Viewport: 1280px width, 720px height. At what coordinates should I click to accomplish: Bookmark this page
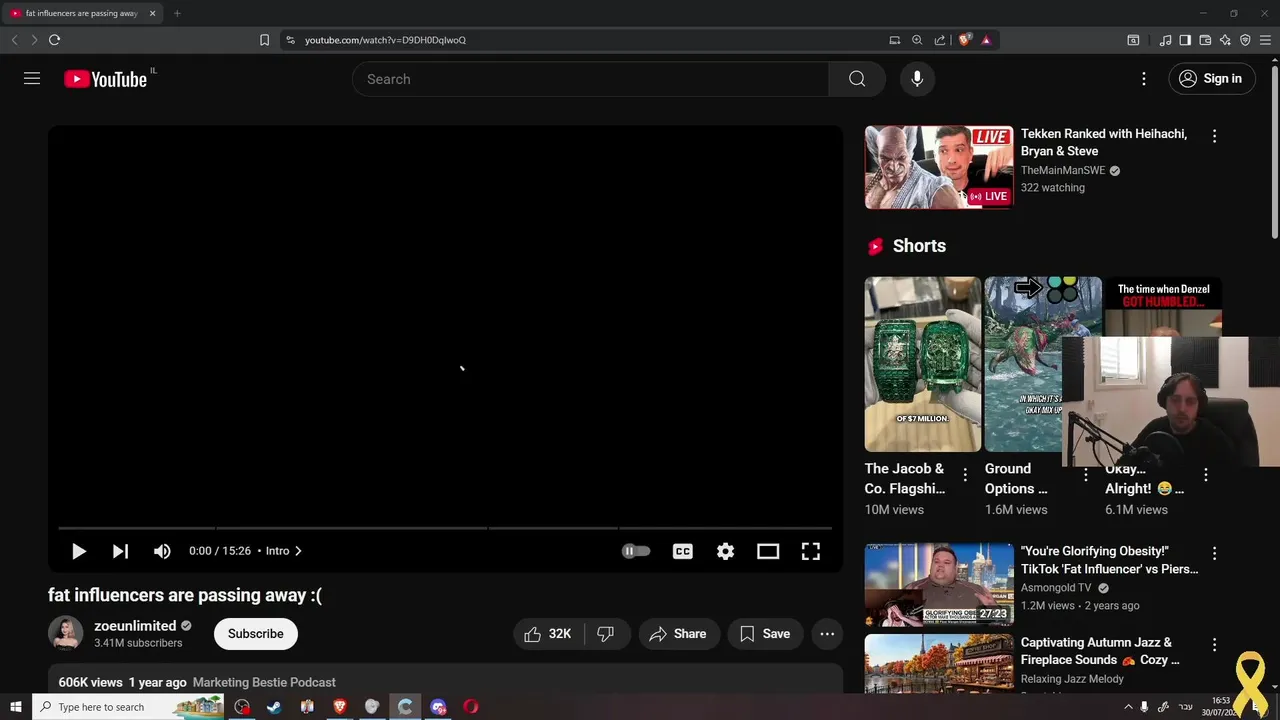pos(264,40)
